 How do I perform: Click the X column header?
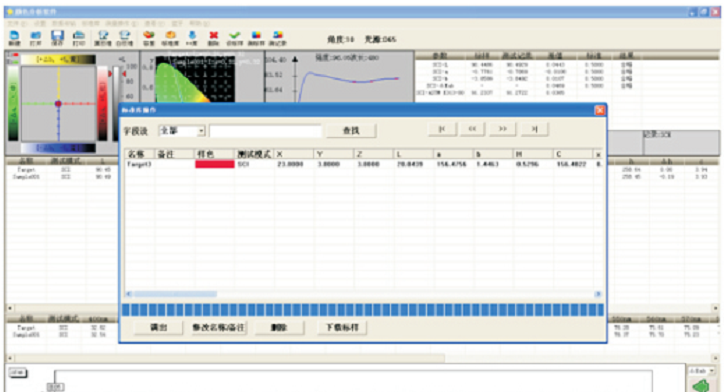click(x=294, y=154)
